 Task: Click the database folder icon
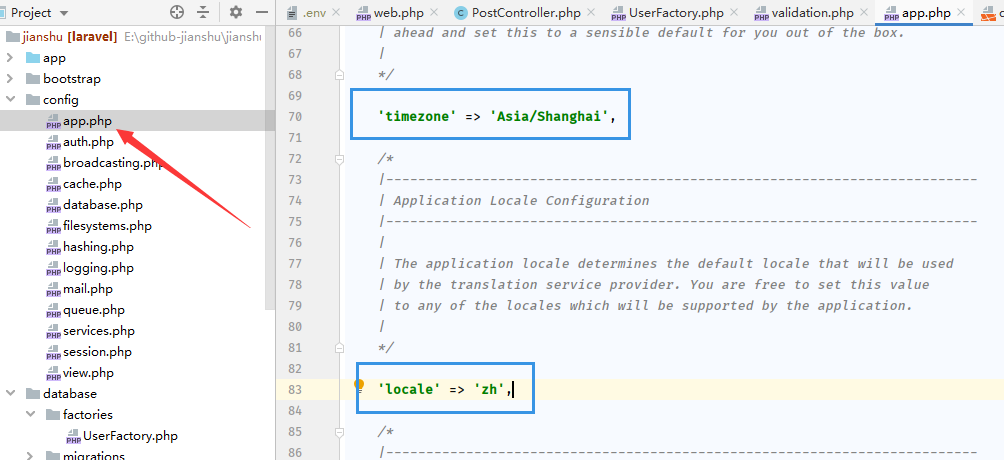pos(33,394)
